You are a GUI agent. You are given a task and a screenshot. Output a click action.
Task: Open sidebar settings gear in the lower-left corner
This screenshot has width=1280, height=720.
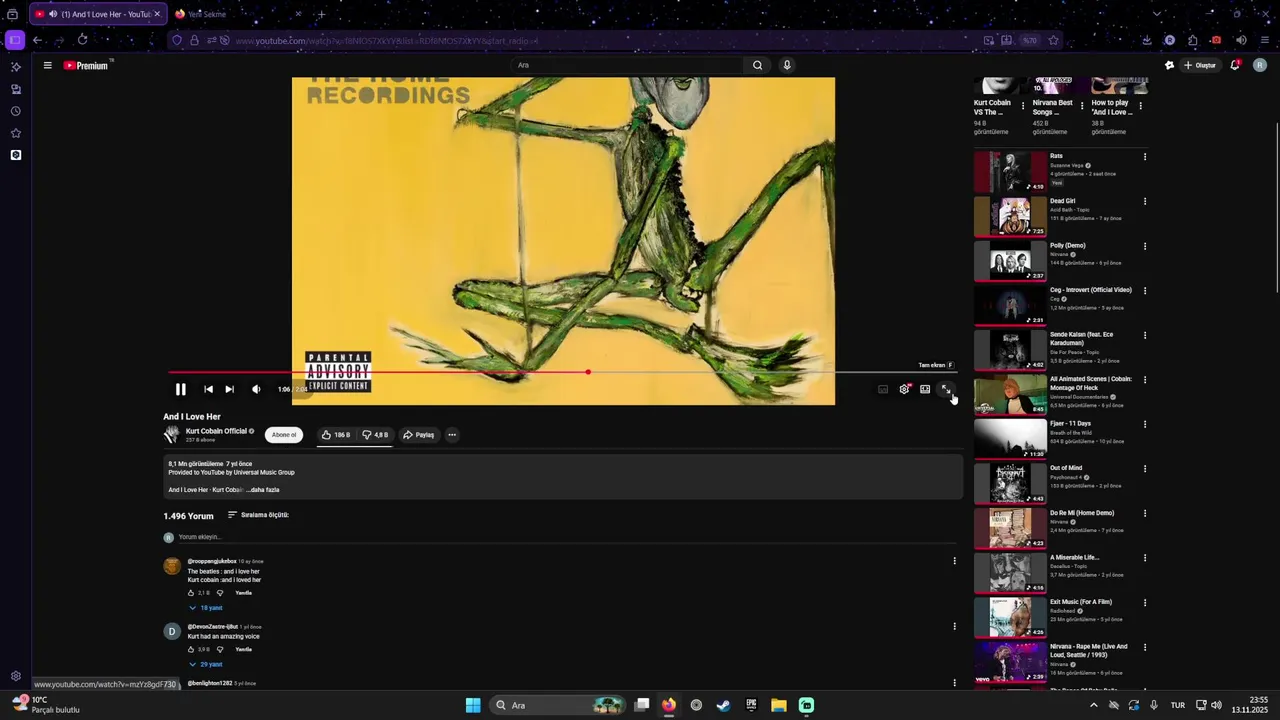[x=15, y=676]
